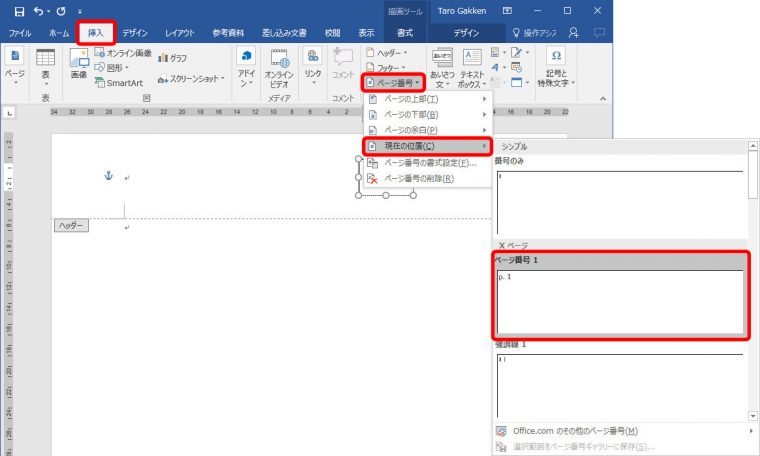
Task: Click the 操作アシスト lightbulb search
Action: click(535, 33)
